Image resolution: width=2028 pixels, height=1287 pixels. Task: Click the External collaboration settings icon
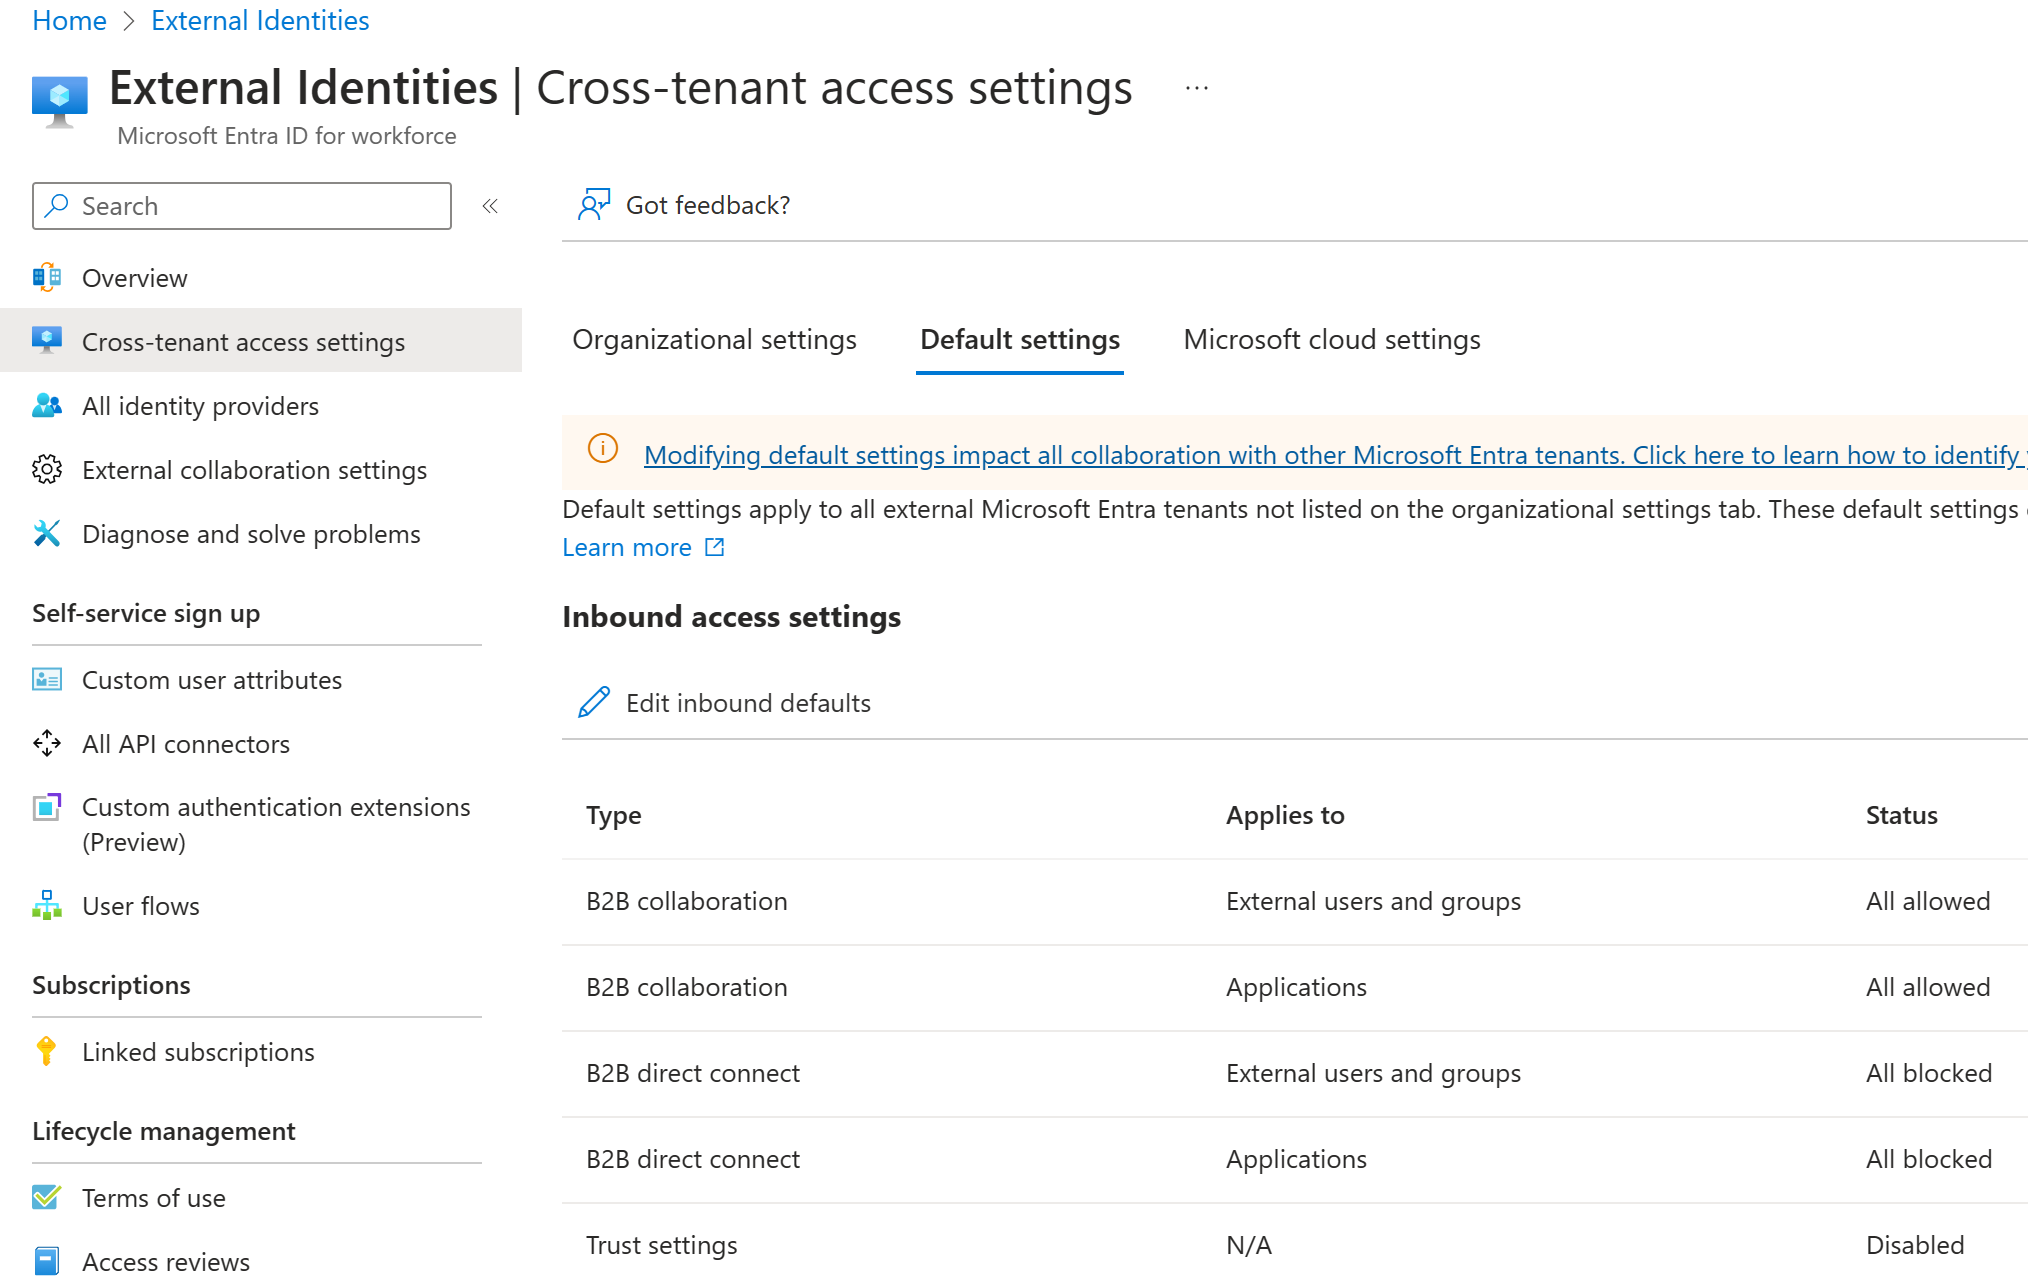43,468
